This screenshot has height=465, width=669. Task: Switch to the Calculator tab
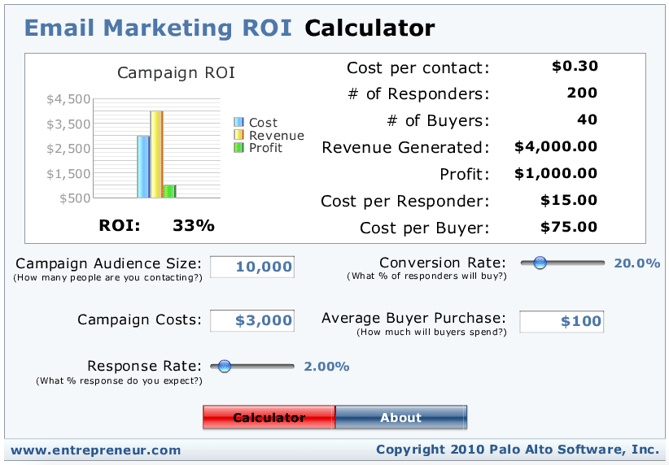(x=269, y=417)
